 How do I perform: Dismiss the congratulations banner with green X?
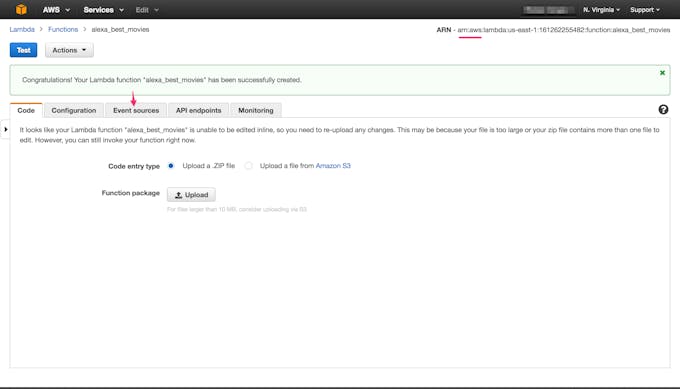click(x=662, y=73)
